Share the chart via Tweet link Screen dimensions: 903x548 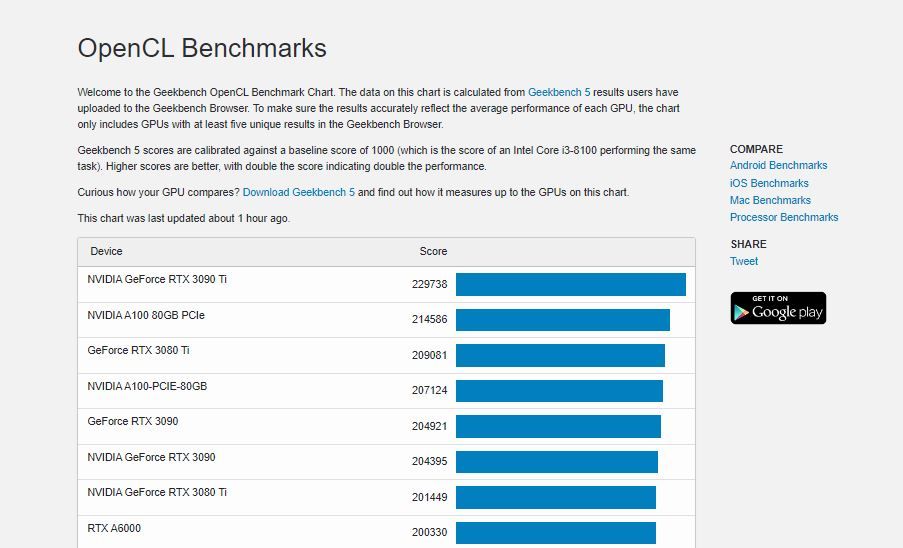(x=744, y=261)
